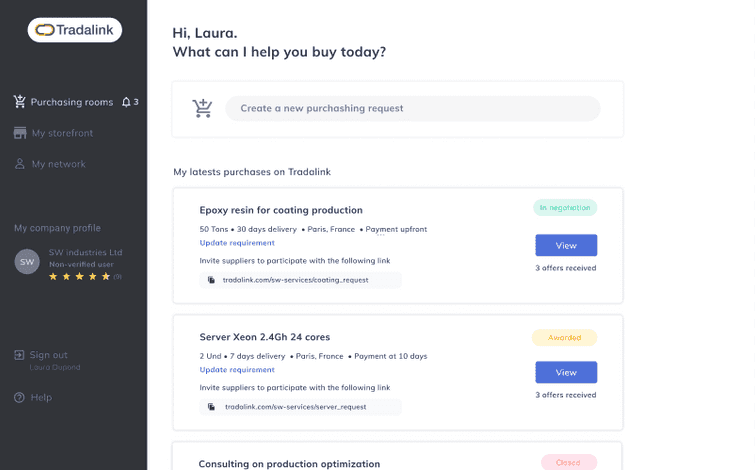This screenshot has height=470, width=755.
Task: Click the My storefront shop icon
Action: point(19,133)
